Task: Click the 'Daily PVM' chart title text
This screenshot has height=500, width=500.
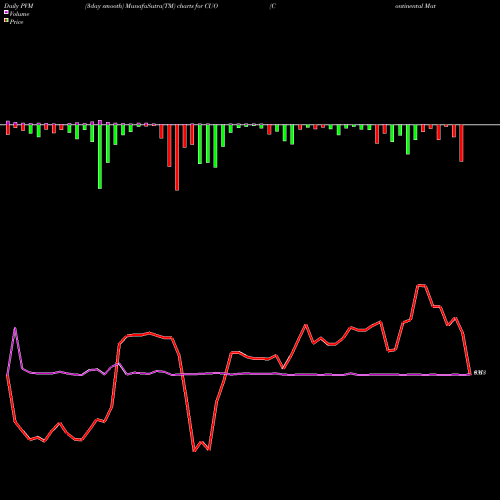Action: [19, 6]
